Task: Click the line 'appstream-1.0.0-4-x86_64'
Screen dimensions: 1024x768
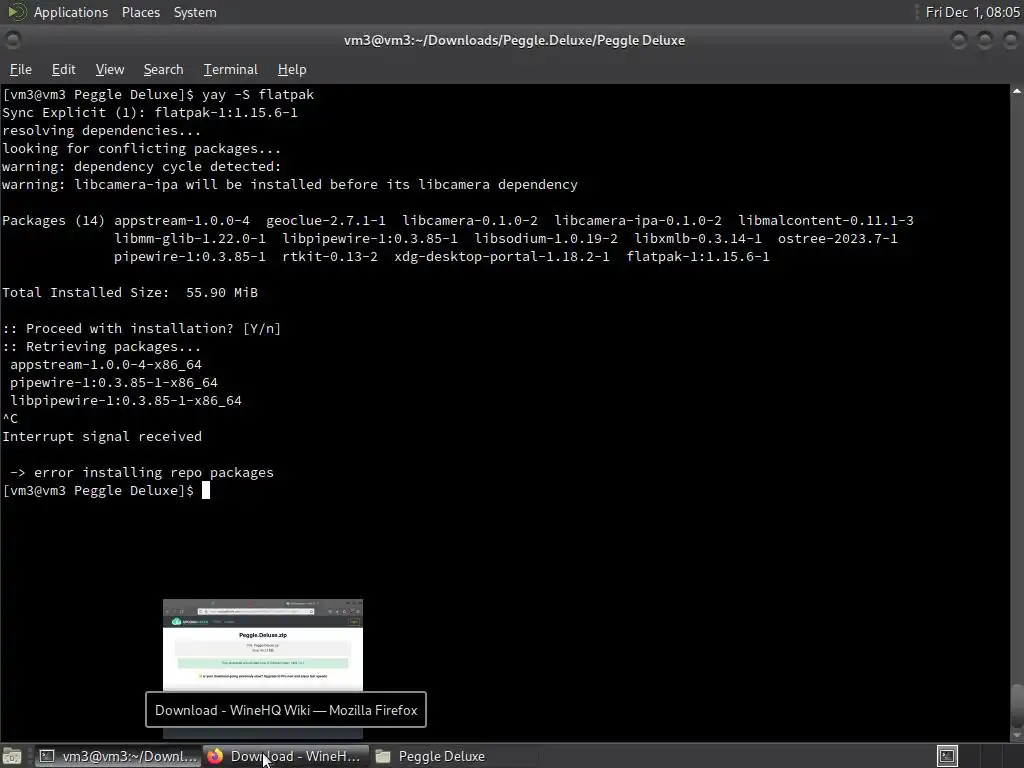Action: tap(106, 364)
